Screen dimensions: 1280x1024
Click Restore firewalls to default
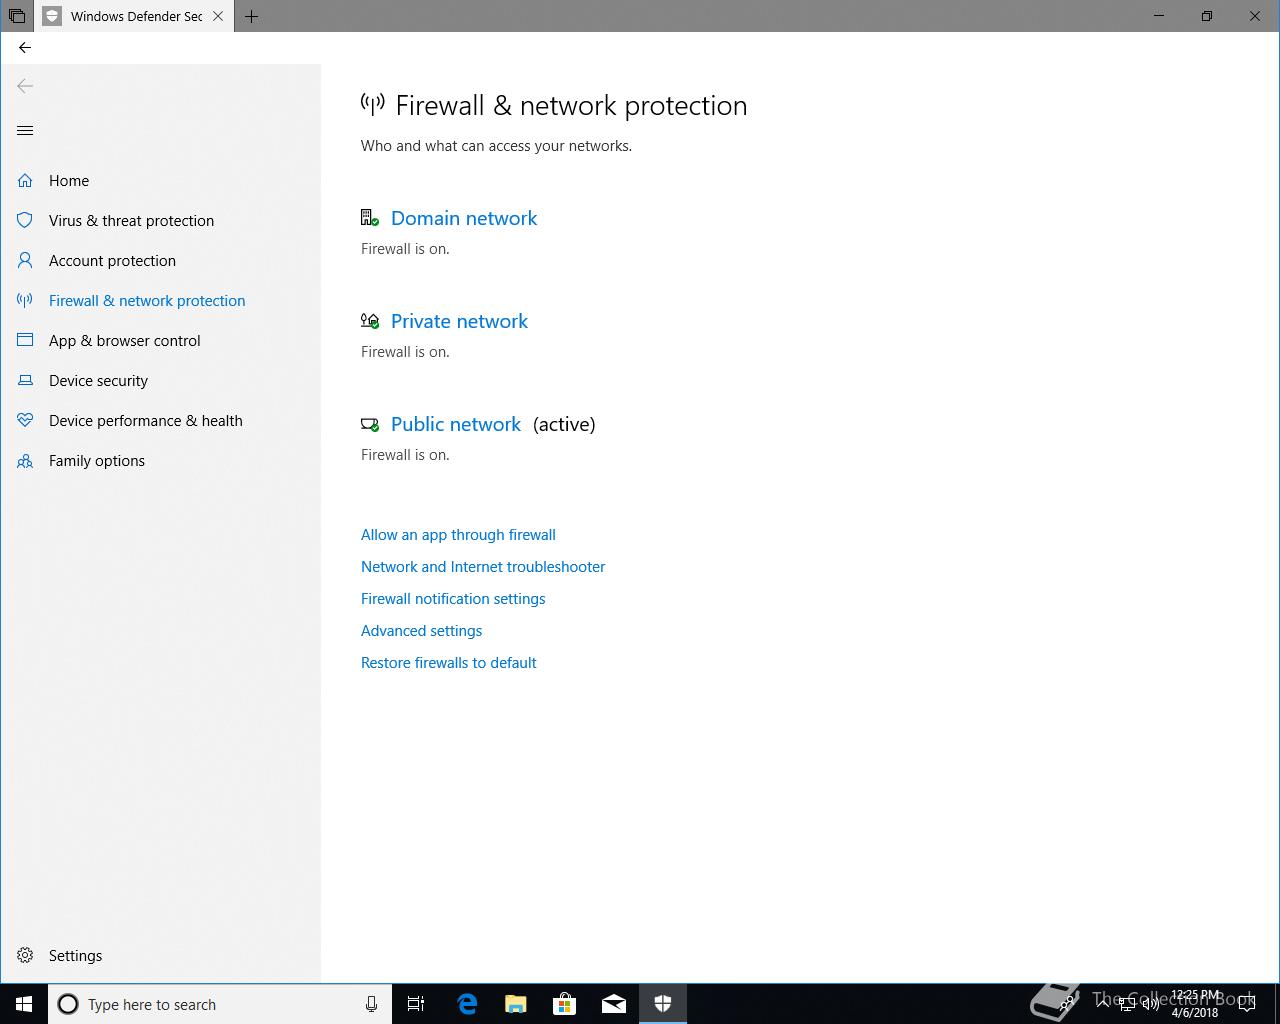448,663
